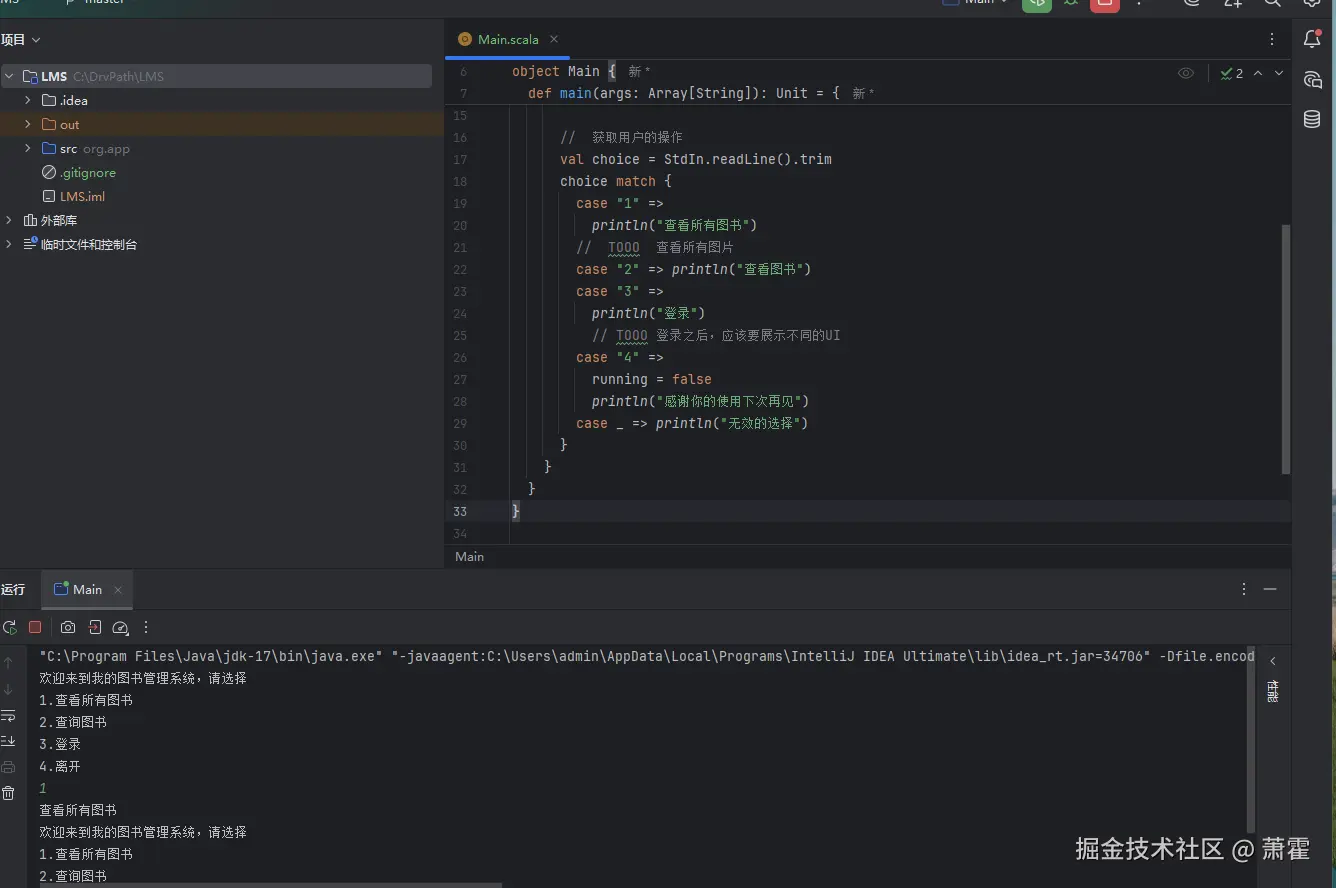Open notifications bell on right sidebar

(1312, 39)
